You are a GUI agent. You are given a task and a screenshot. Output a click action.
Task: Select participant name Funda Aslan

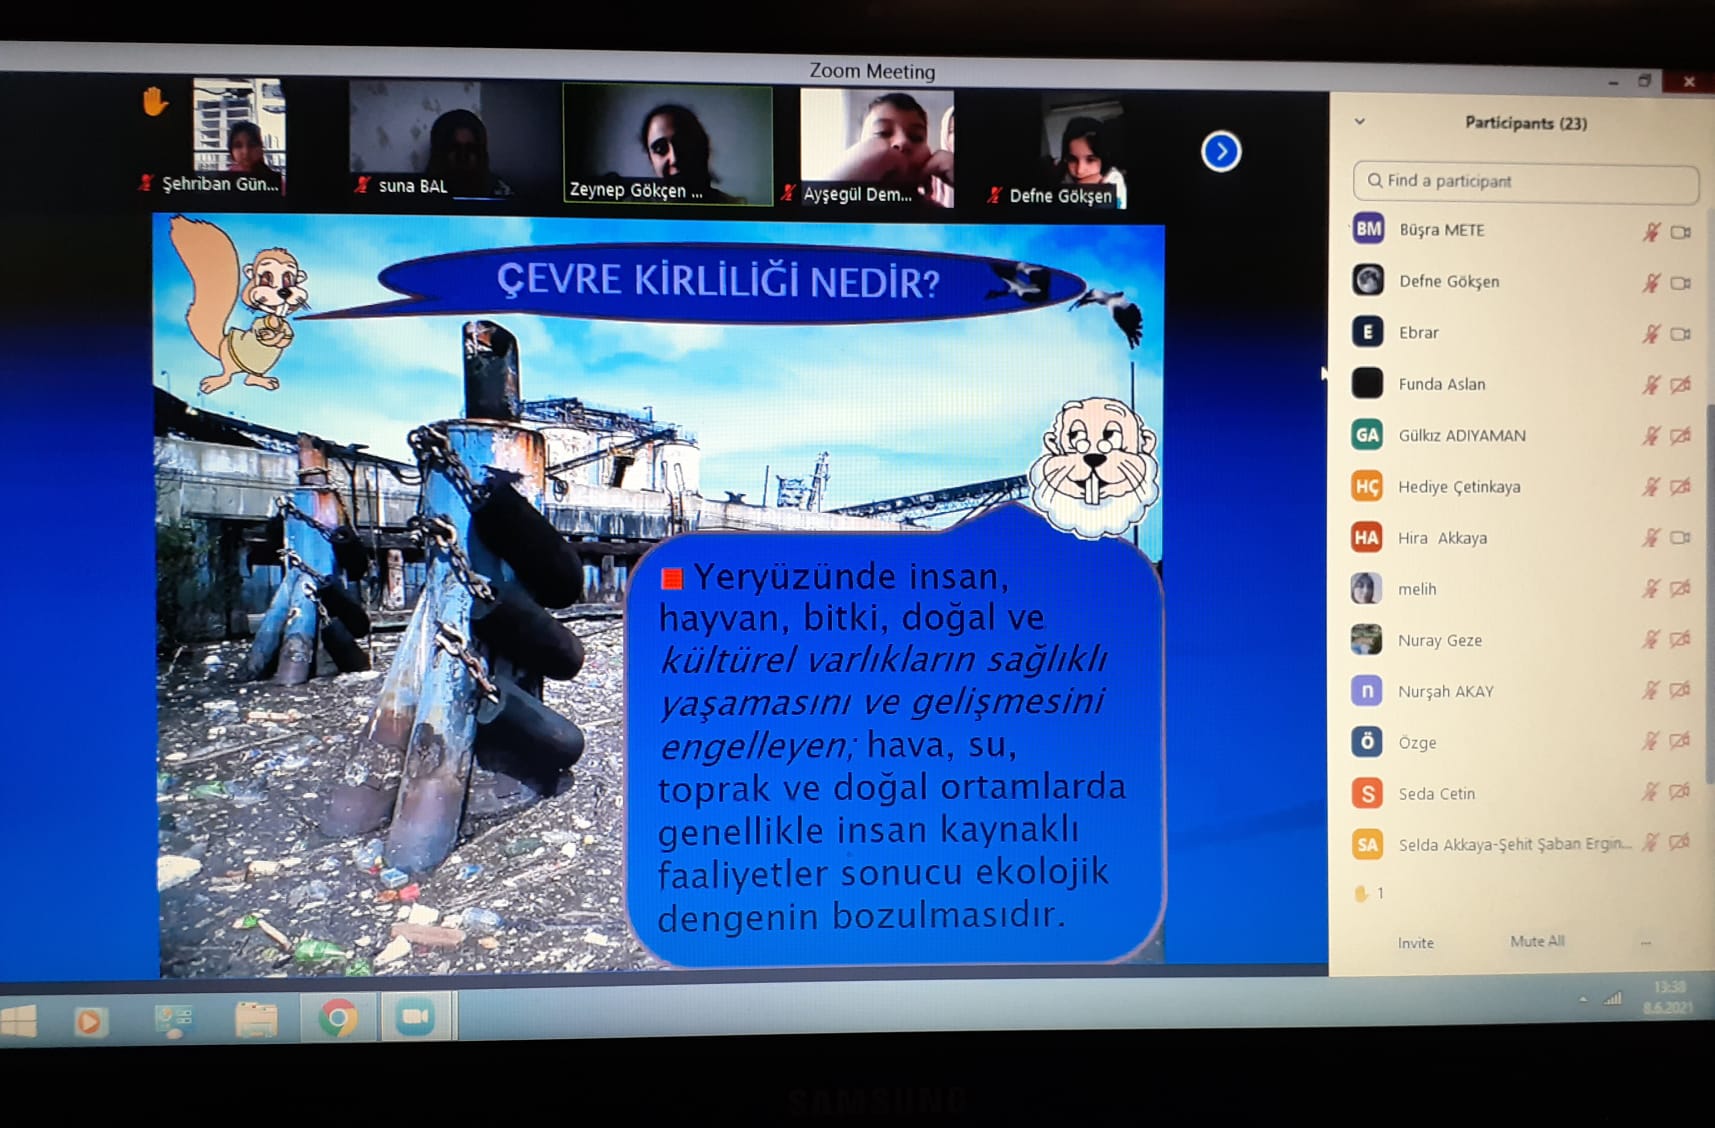coord(1442,384)
